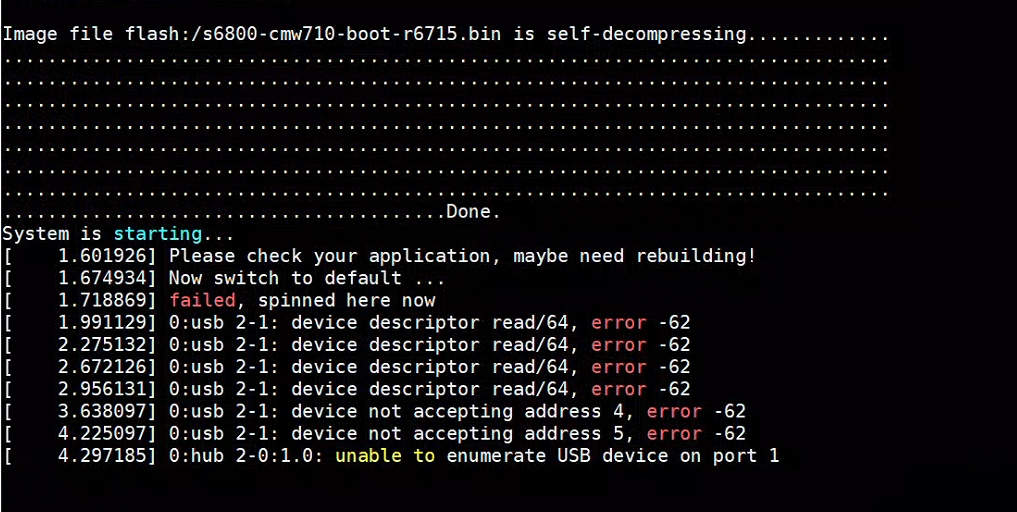This screenshot has width=1017, height=512.
Task: Click the red "failed" word
Action: (x=202, y=300)
